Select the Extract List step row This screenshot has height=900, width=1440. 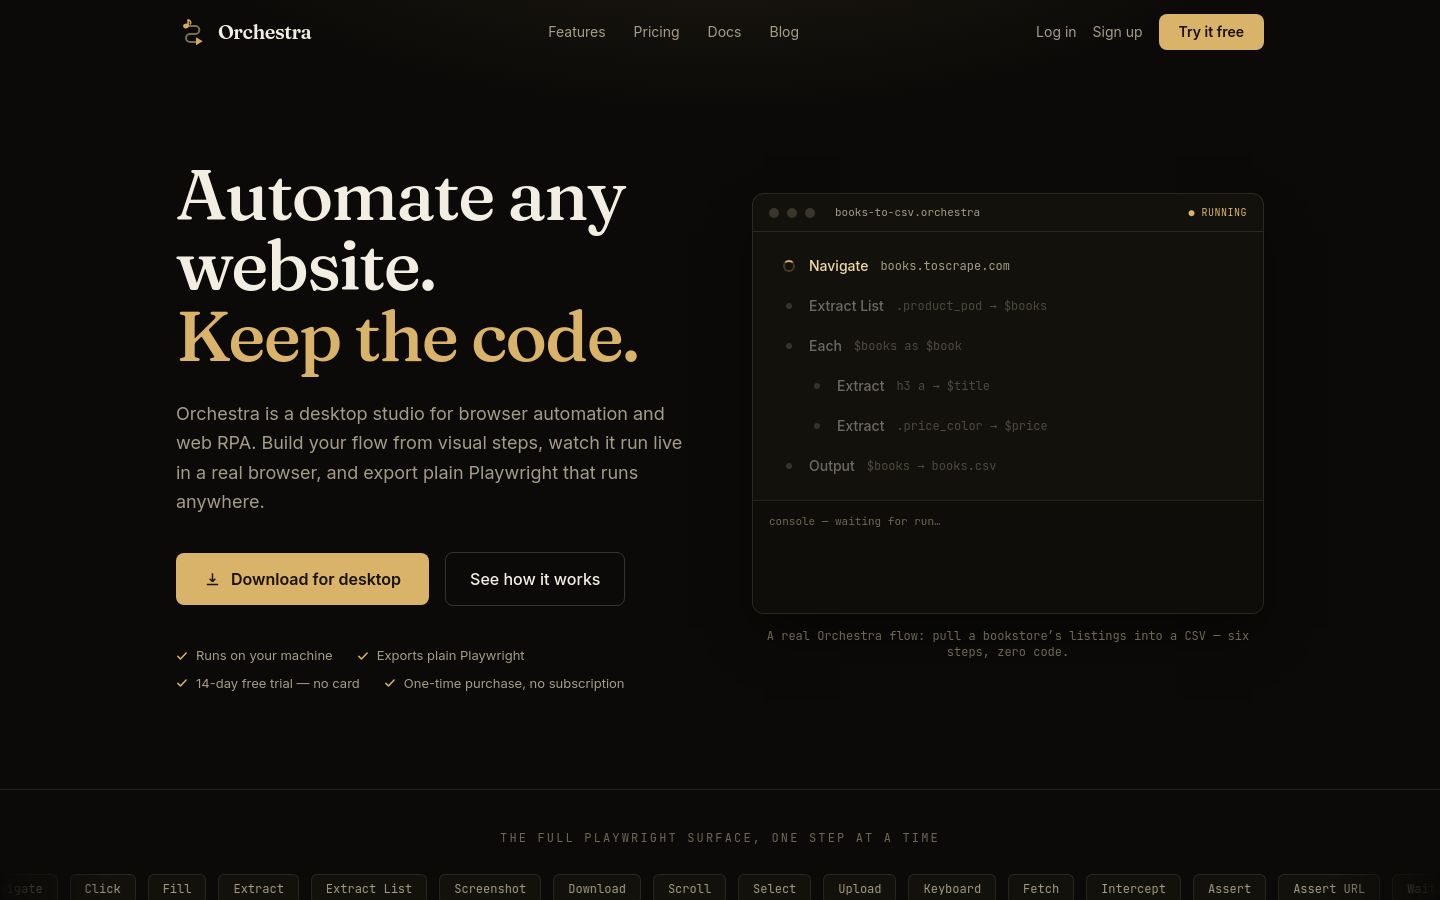click(x=1008, y=306)
